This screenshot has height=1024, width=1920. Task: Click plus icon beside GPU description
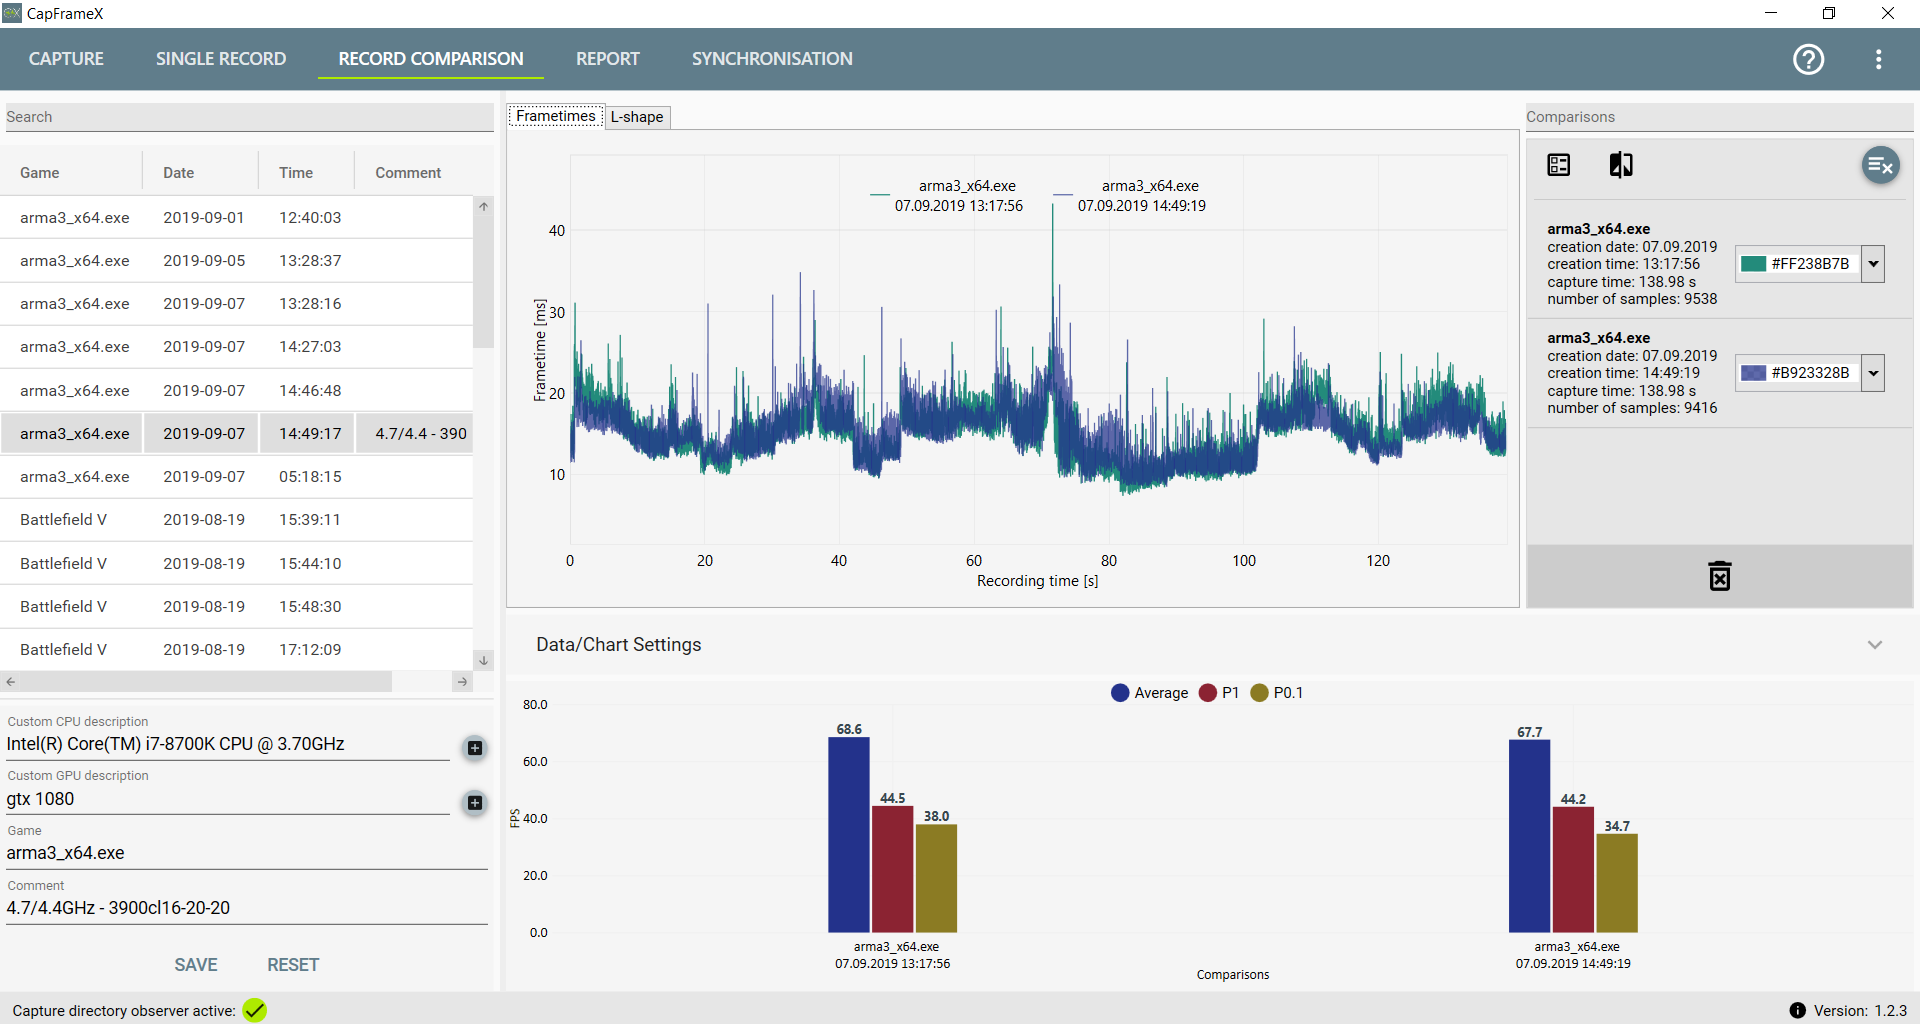[x=475, y=802]
